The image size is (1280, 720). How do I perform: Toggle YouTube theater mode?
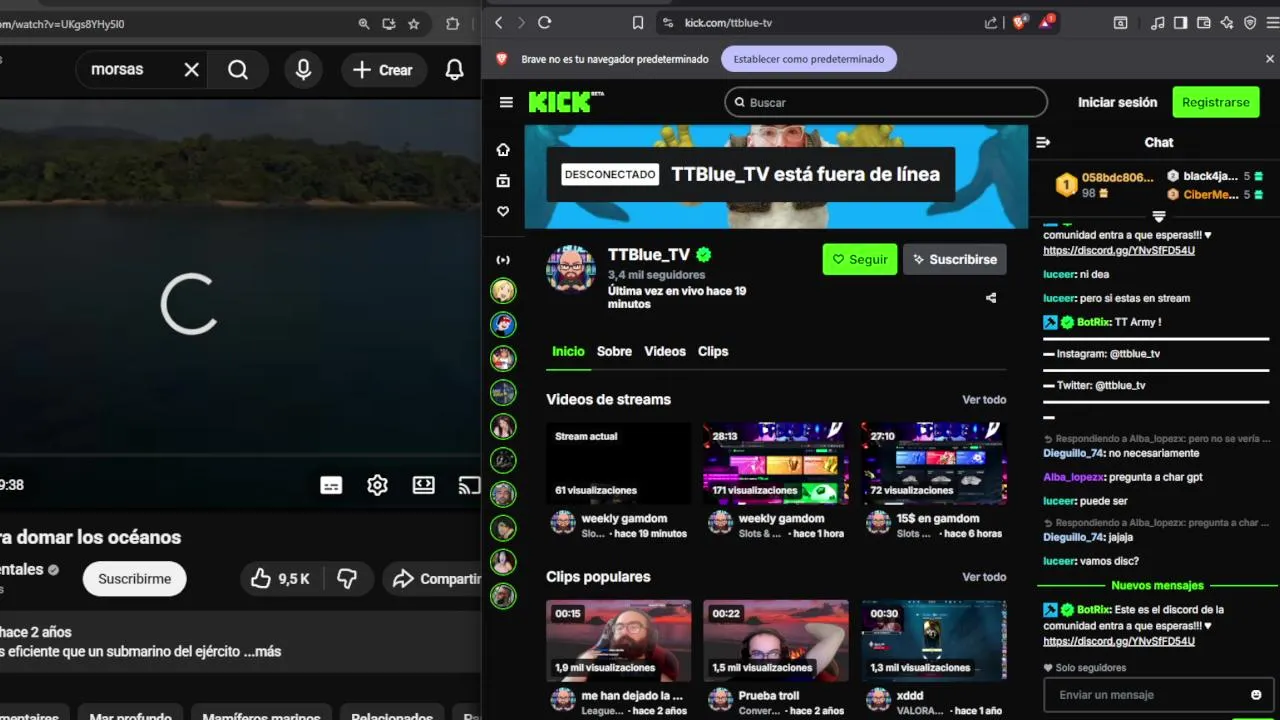click(424, 485)
